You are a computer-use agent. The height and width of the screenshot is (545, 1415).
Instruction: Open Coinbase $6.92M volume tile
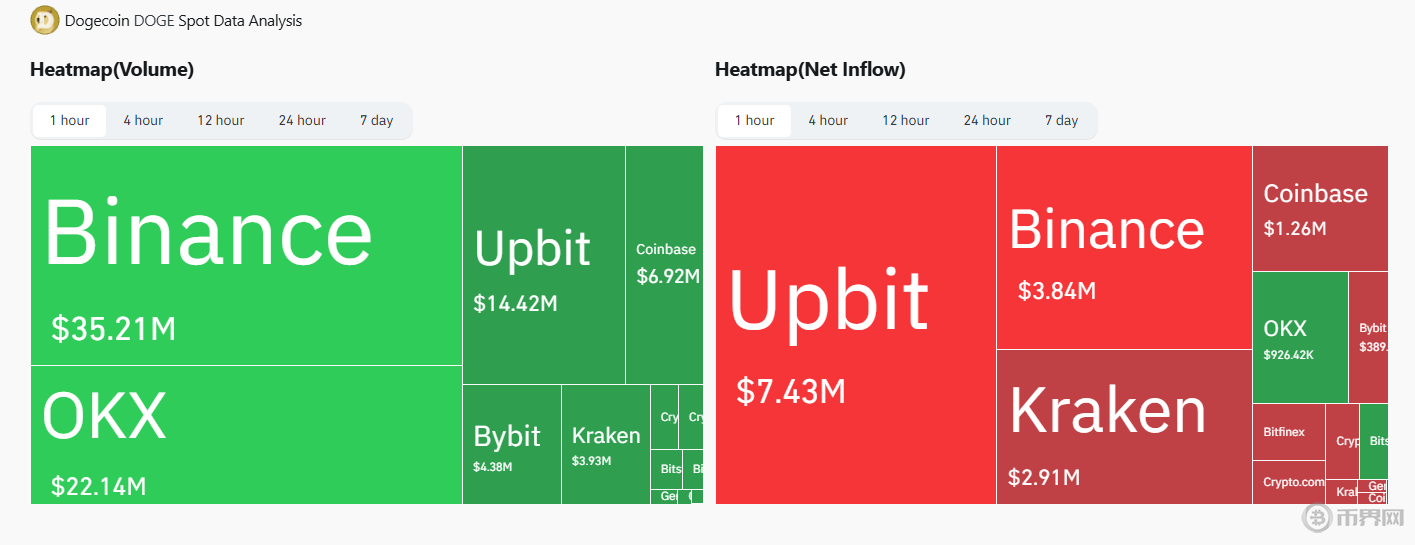pos(664,265)
